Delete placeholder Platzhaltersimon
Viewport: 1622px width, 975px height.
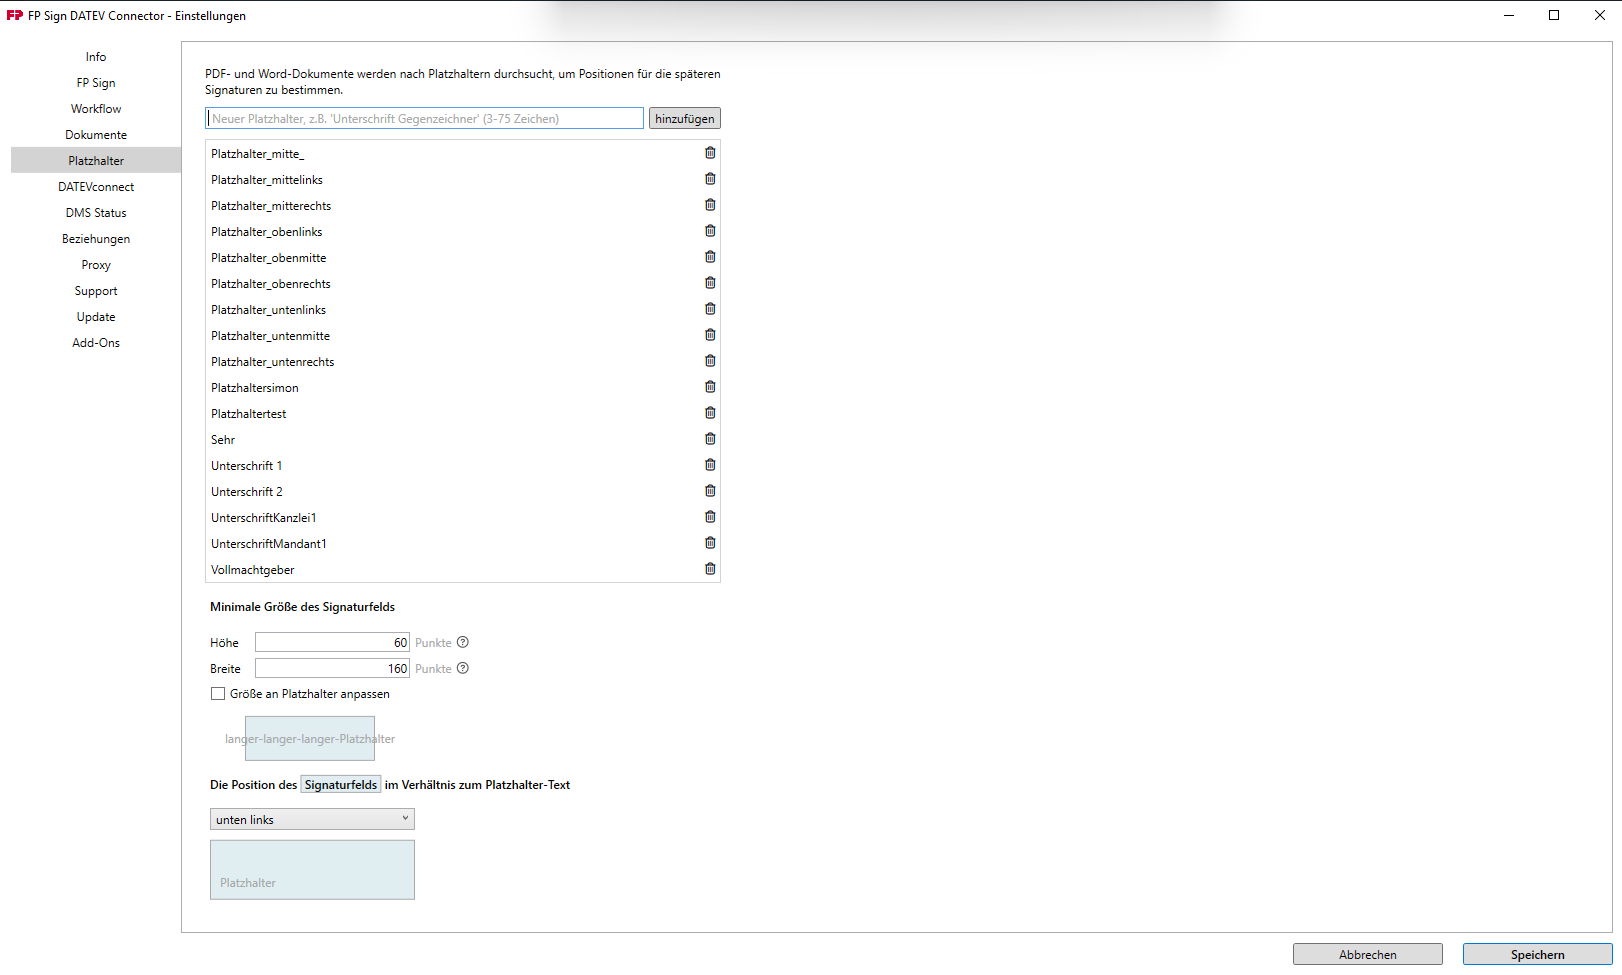(x=710, y=387)
